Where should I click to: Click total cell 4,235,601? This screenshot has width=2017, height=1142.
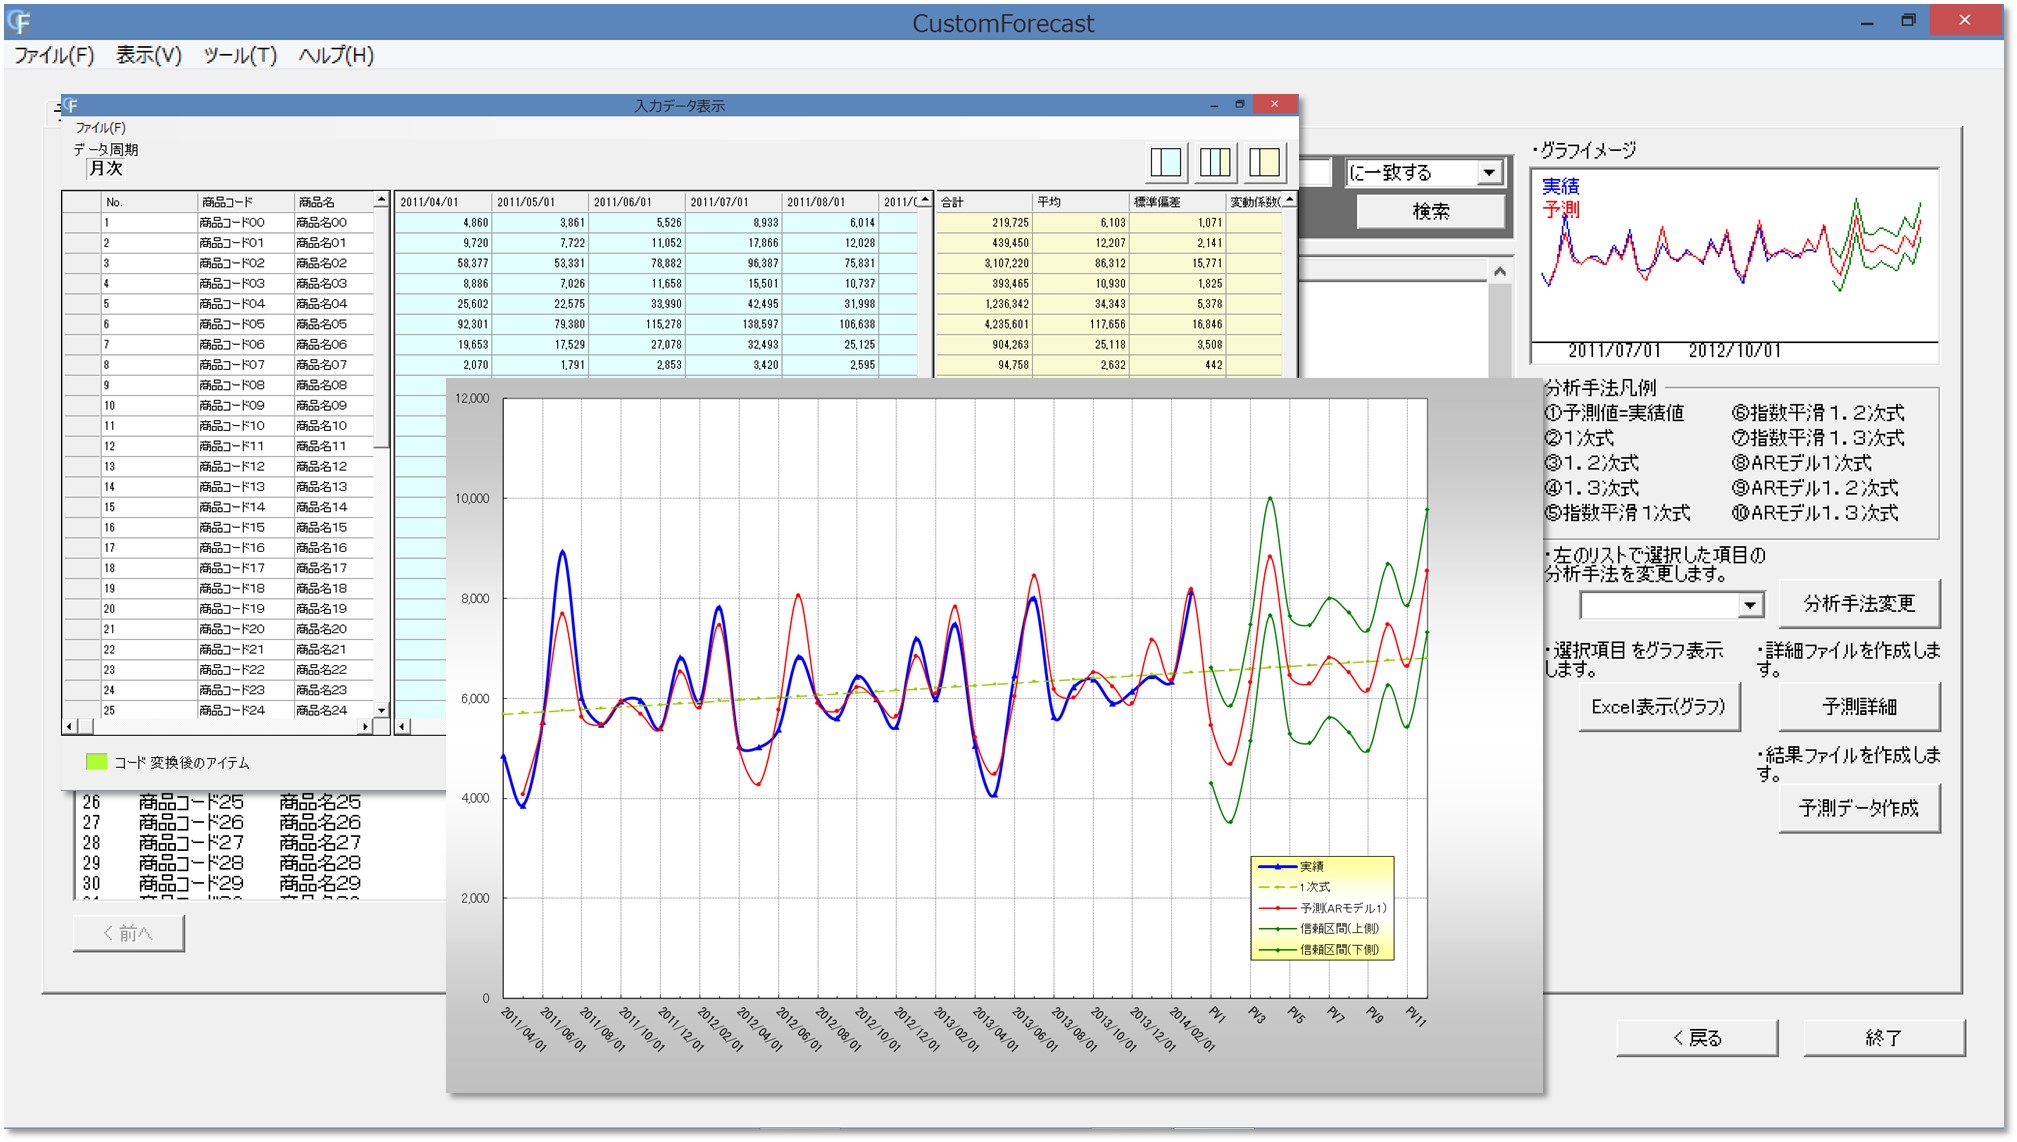pos(984,324)
